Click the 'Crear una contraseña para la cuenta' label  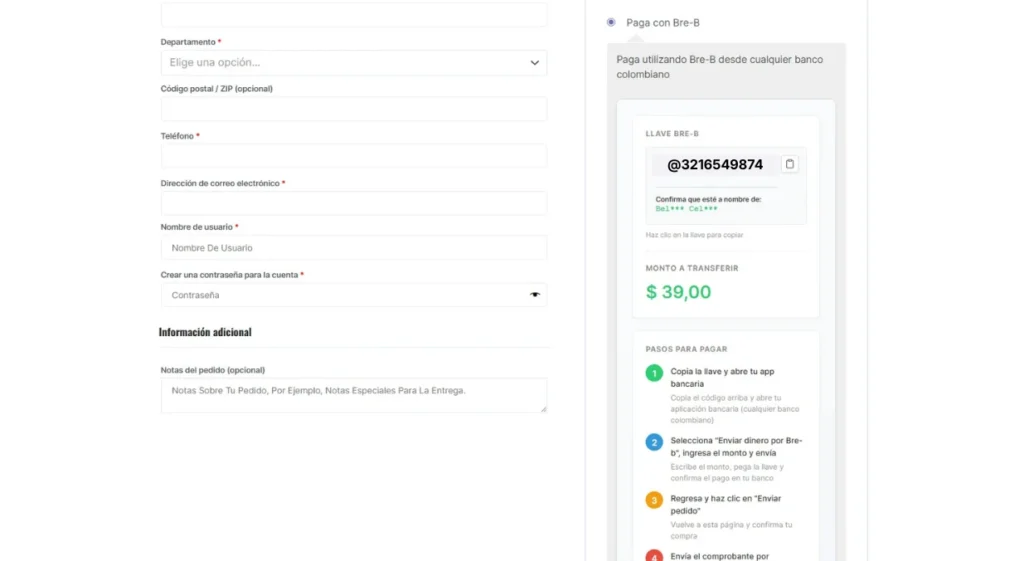pos(230,275)
